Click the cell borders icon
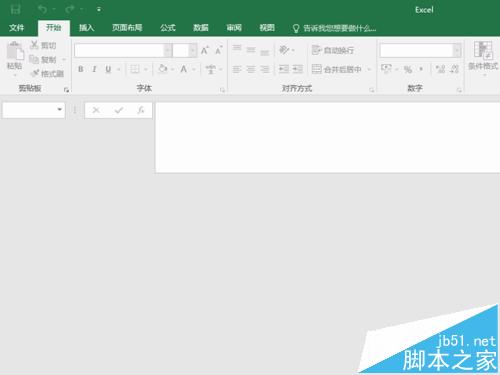500x375 pixels. coord(135,69)
